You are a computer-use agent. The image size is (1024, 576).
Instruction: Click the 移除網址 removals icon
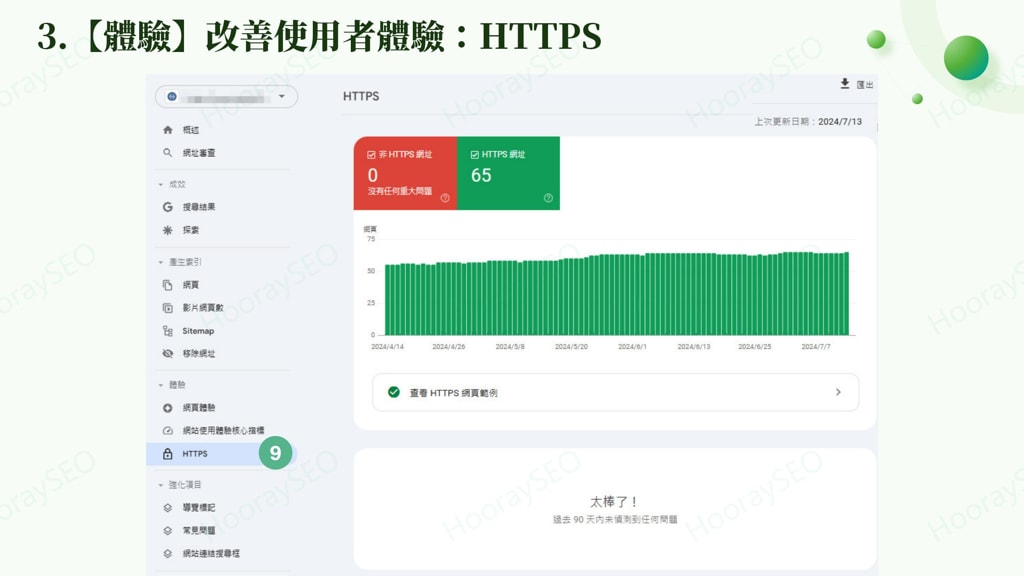pos(167,353)
